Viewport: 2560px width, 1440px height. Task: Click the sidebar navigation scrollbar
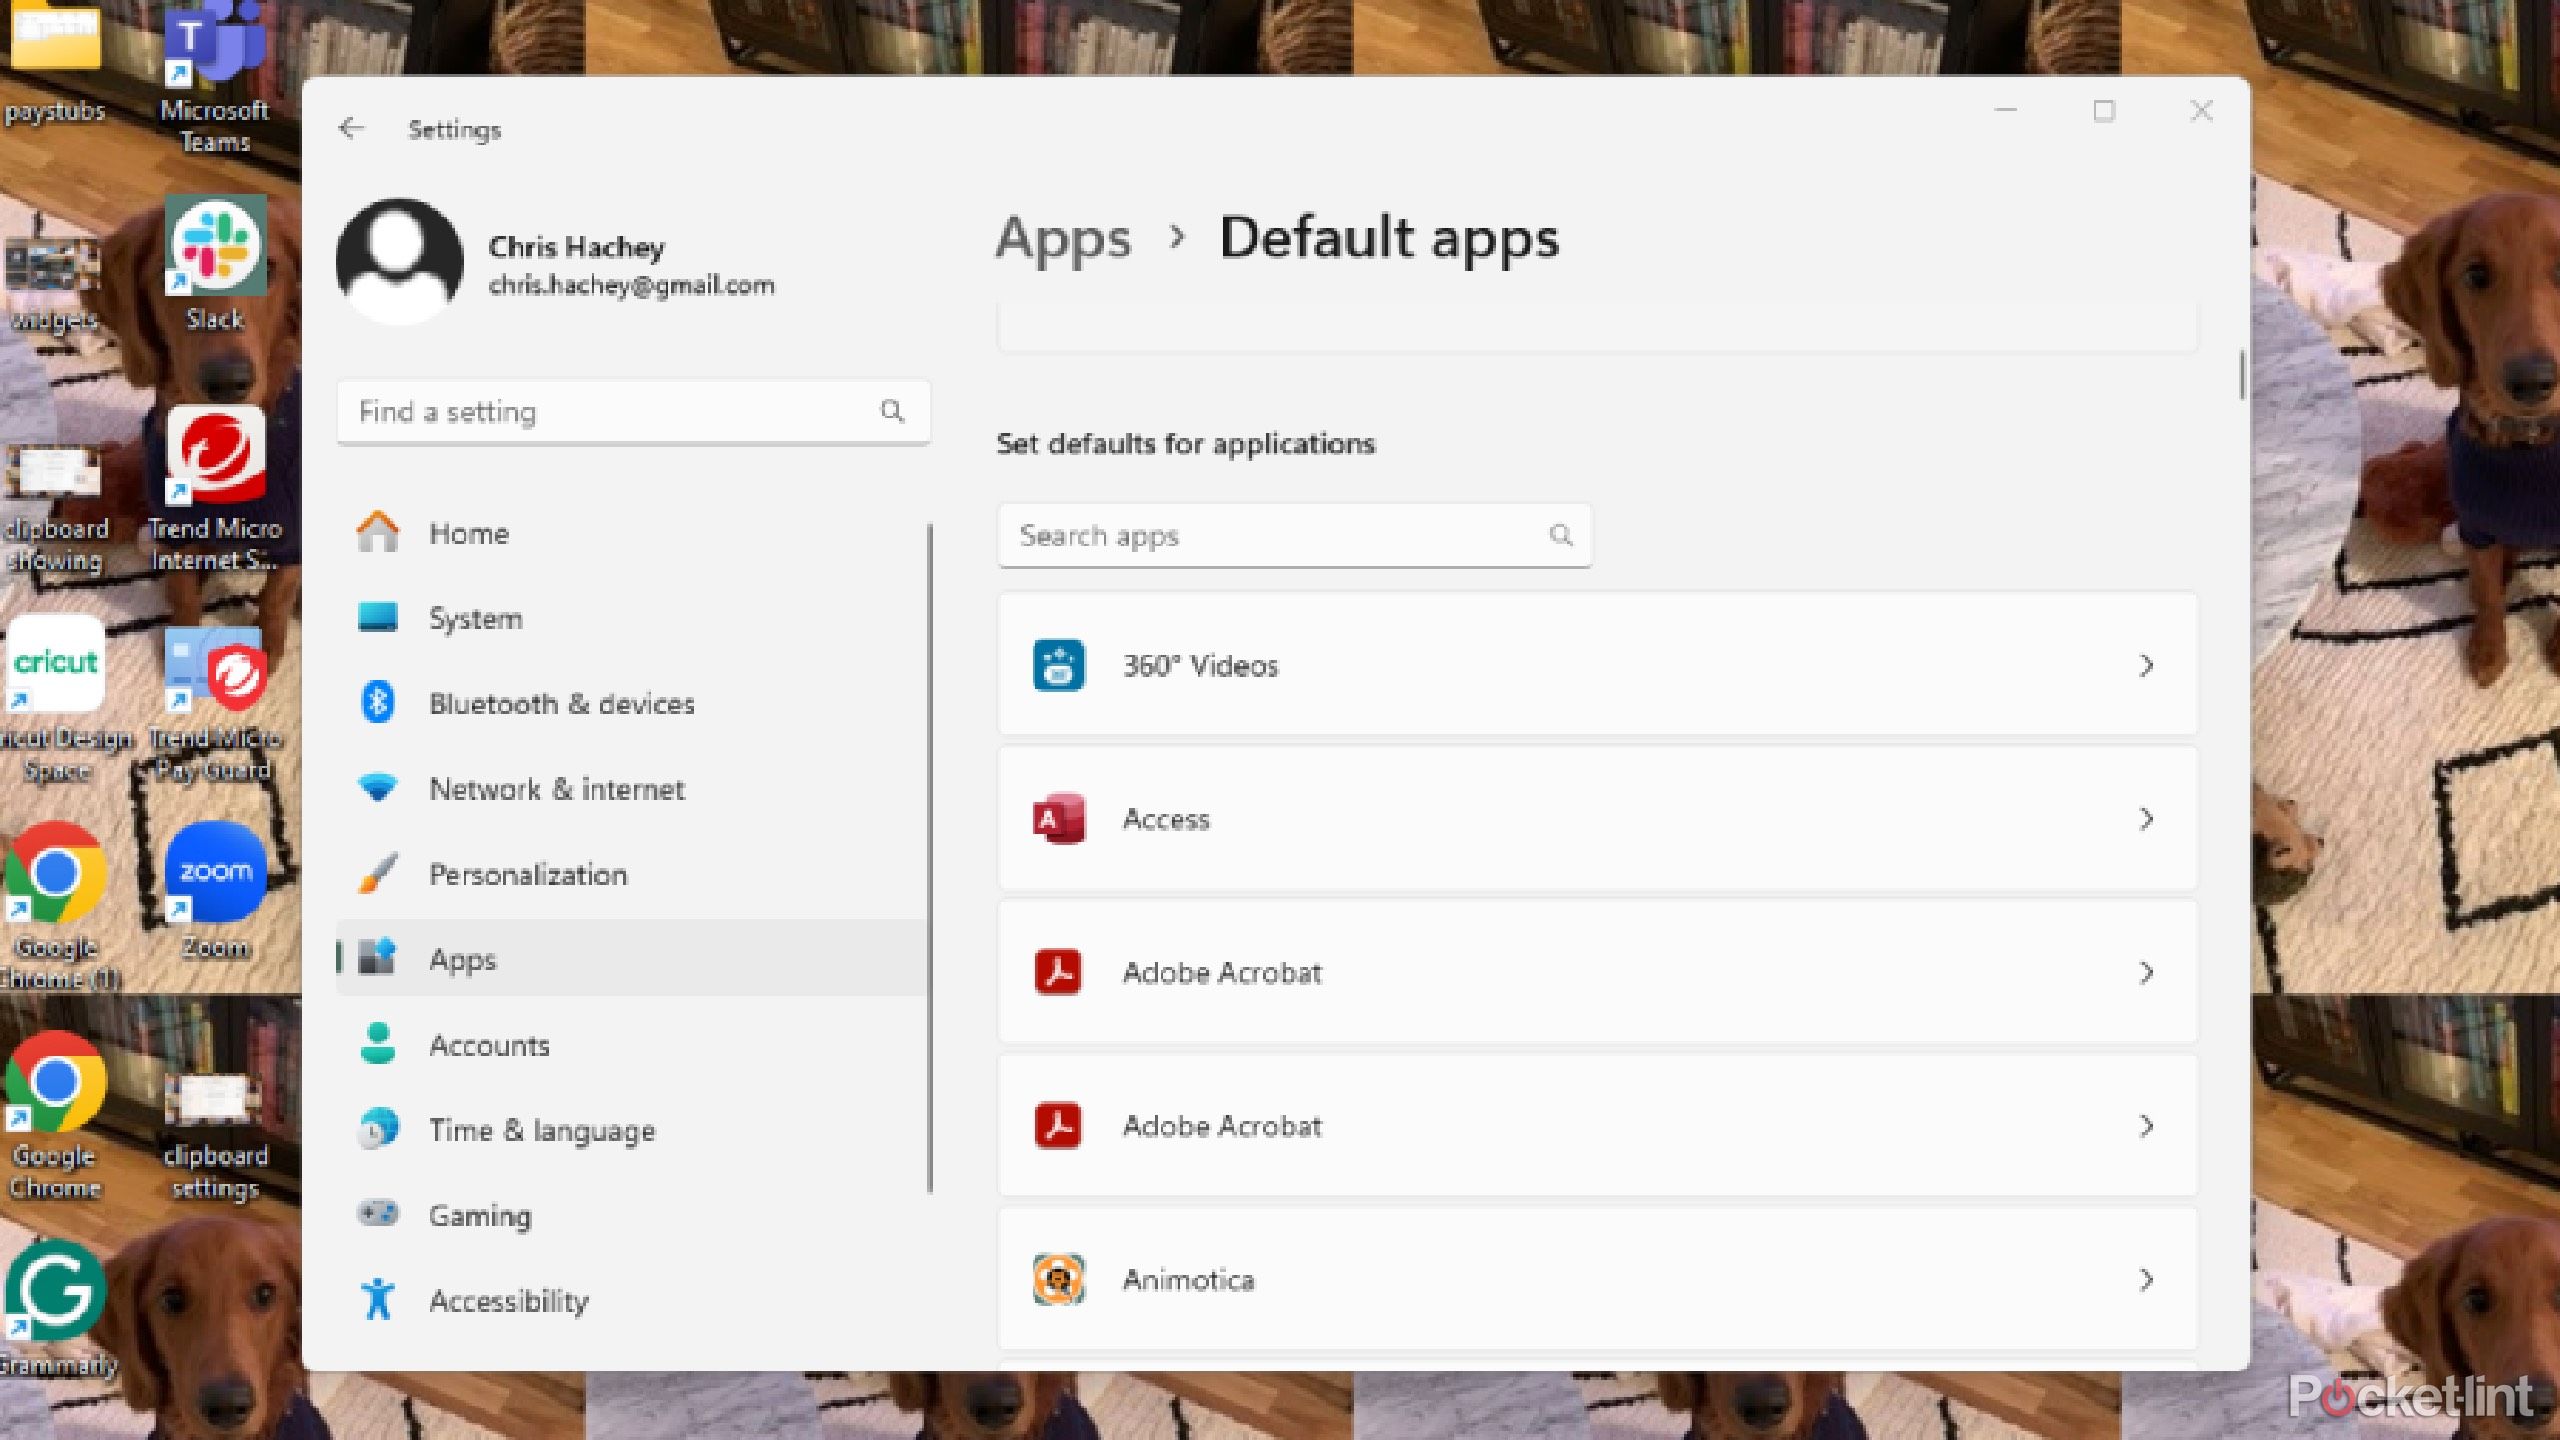(x=930, y=858)
